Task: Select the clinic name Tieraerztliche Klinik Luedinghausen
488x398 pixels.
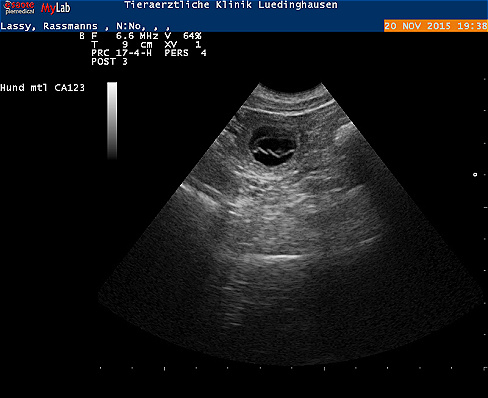Action: pyautogui.click(x=231, y=5)
